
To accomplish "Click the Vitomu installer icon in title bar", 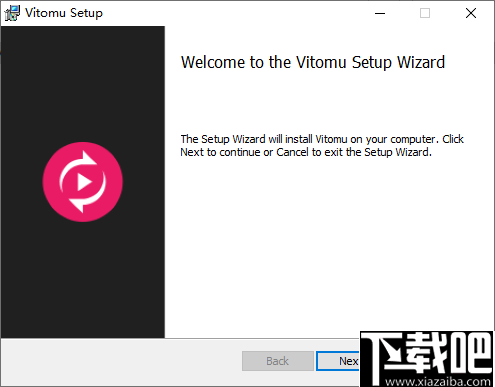I will click(x=12, y=13).
